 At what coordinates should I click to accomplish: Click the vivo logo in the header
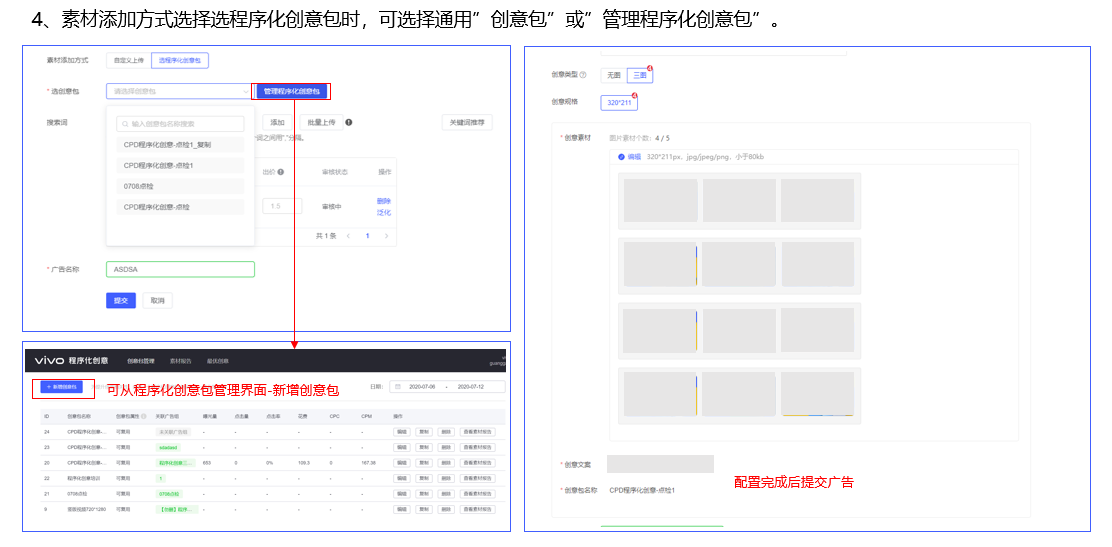(49, 360)
